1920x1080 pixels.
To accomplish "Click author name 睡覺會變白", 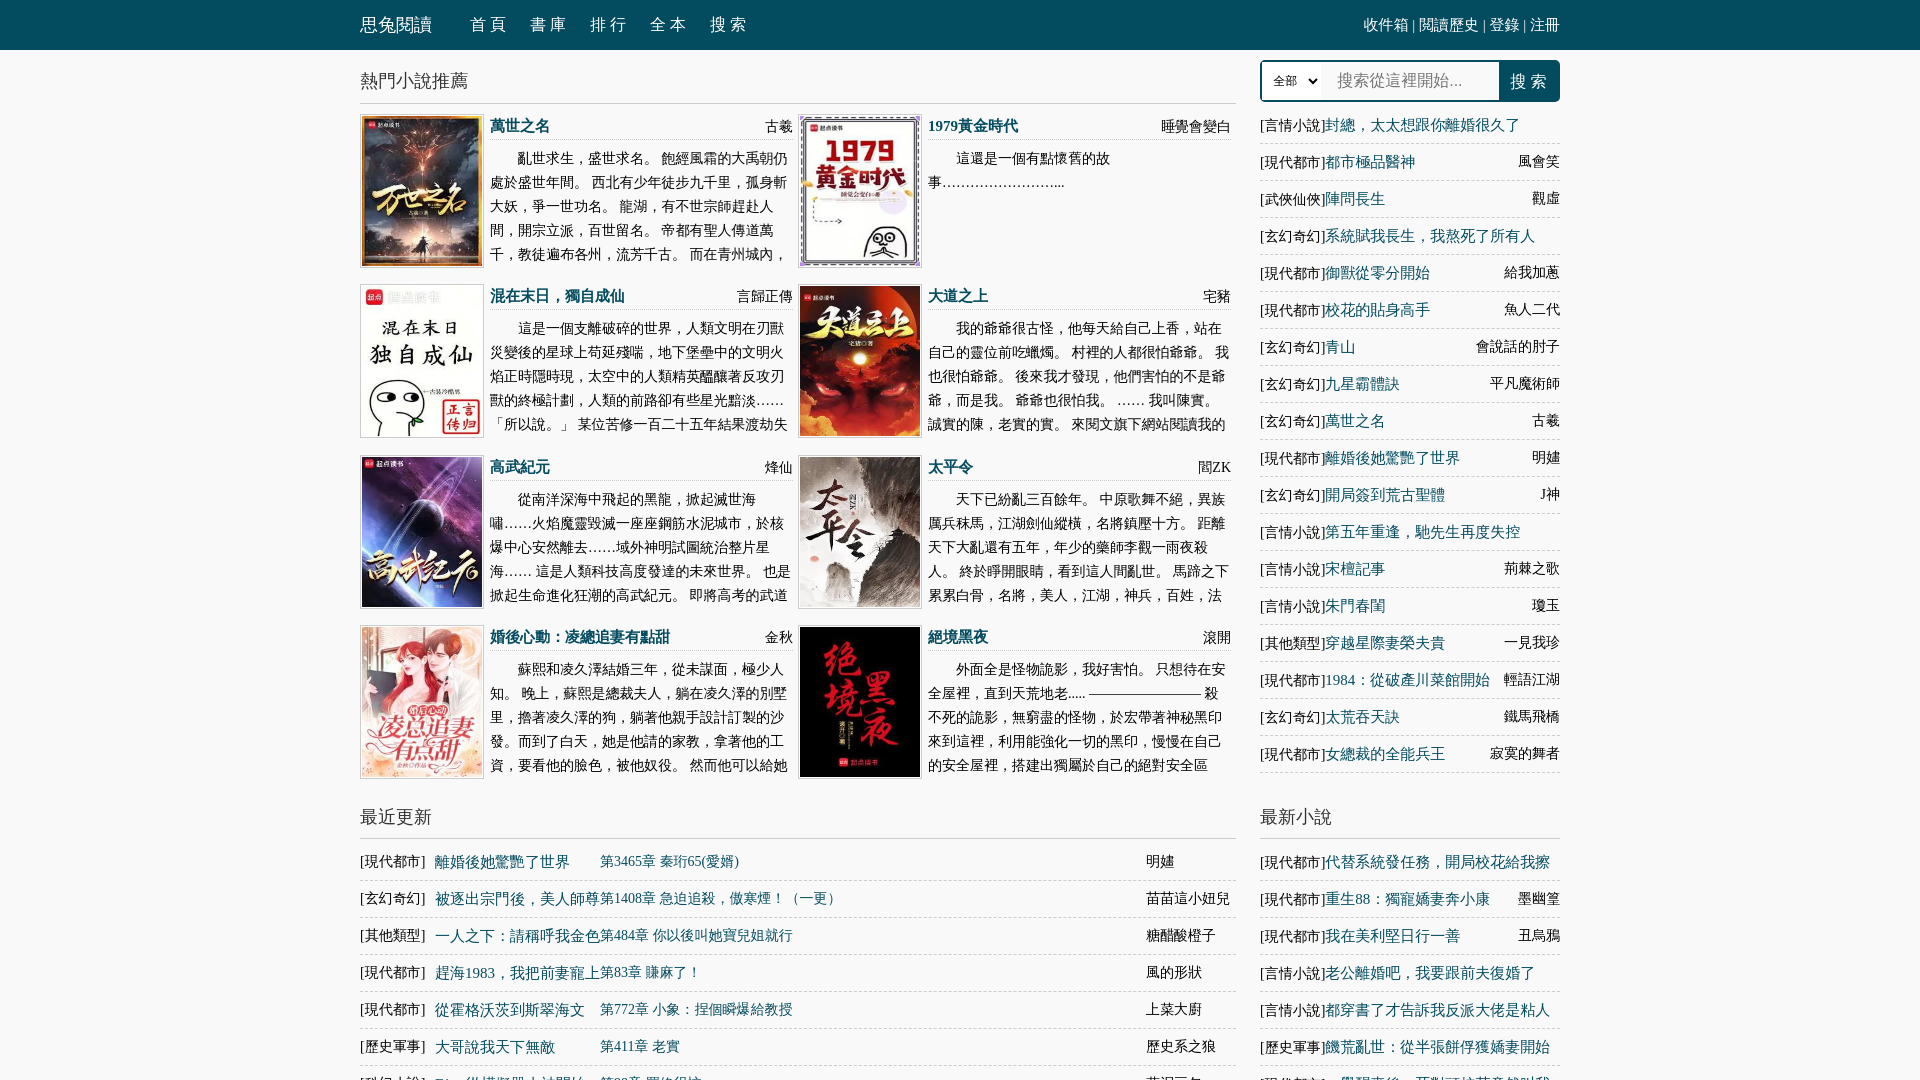I will click(1196, 126).
